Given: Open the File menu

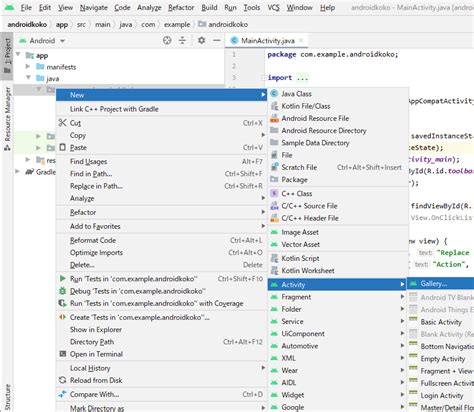Looking at the screenshot, I should coord(26,7).
